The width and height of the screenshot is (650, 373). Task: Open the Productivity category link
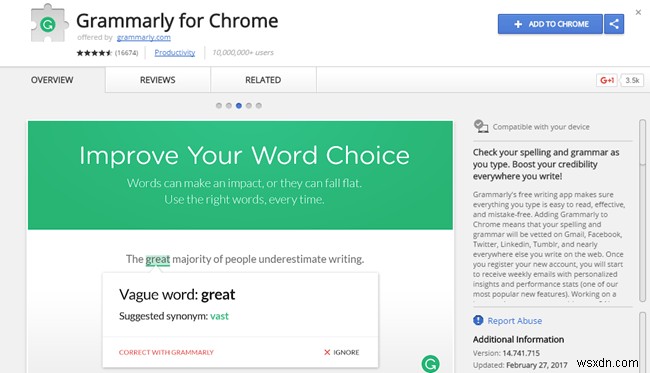click(175, 53)
